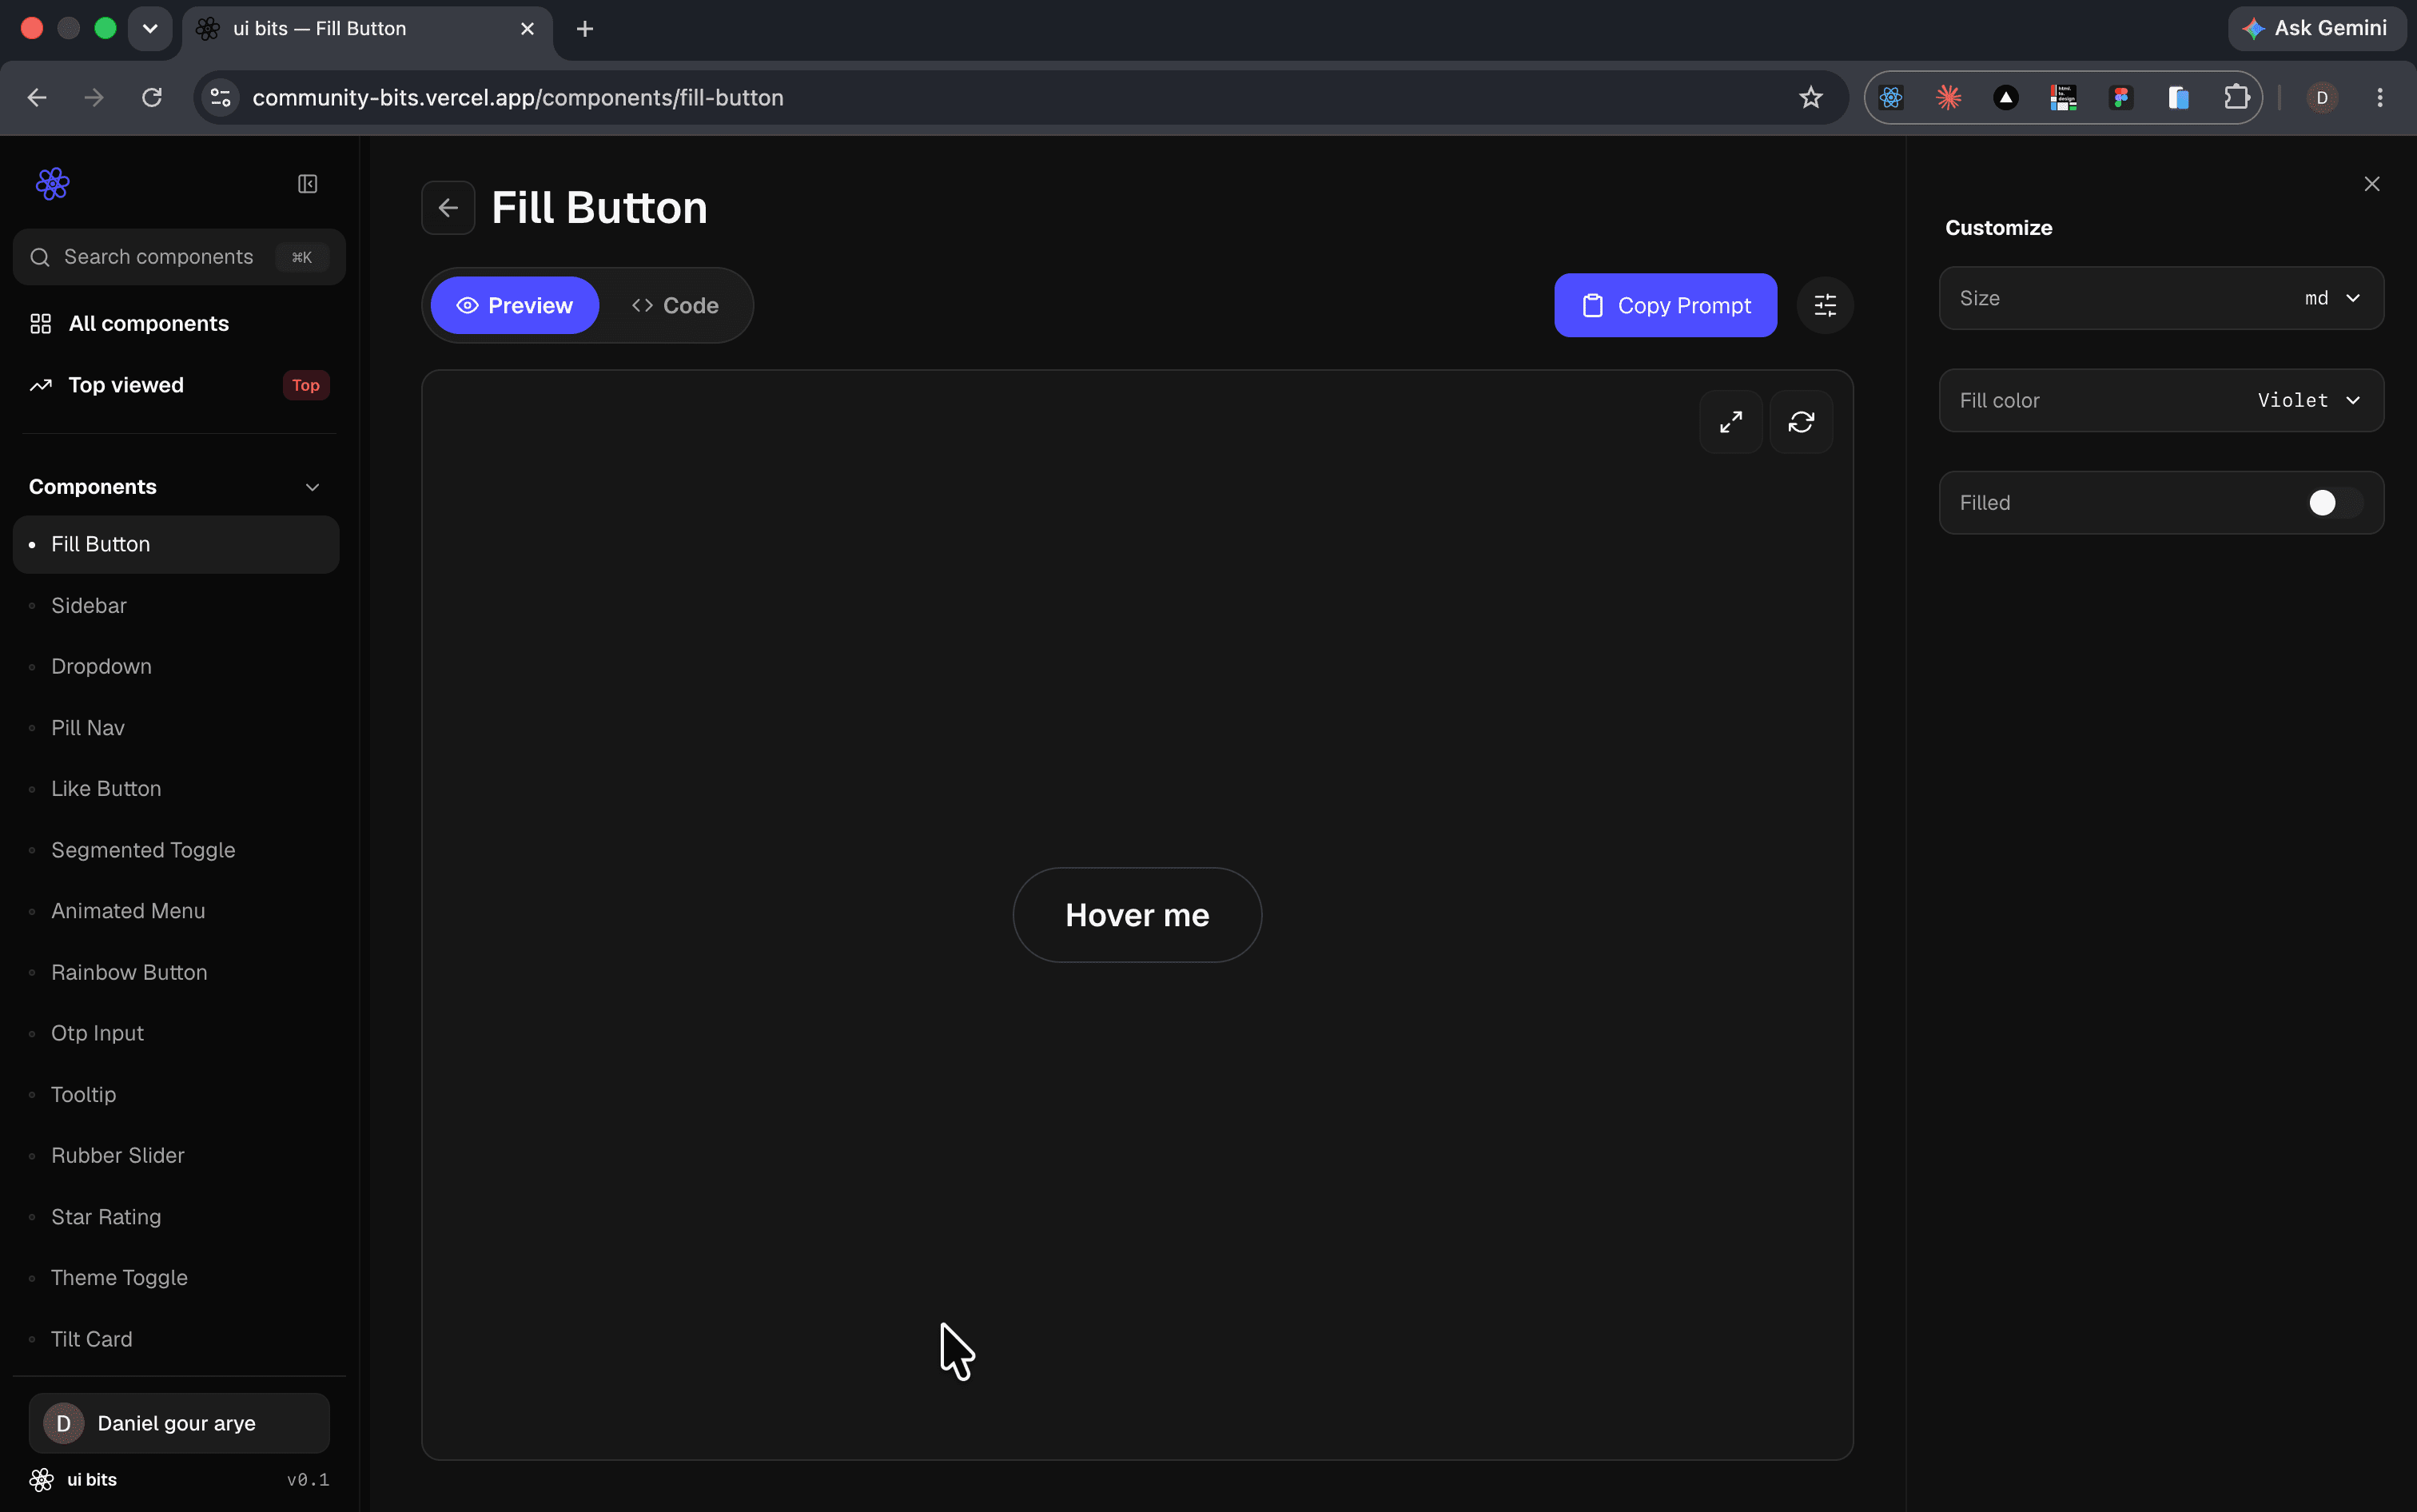Open the Tooltip component

pos(176,1095)
